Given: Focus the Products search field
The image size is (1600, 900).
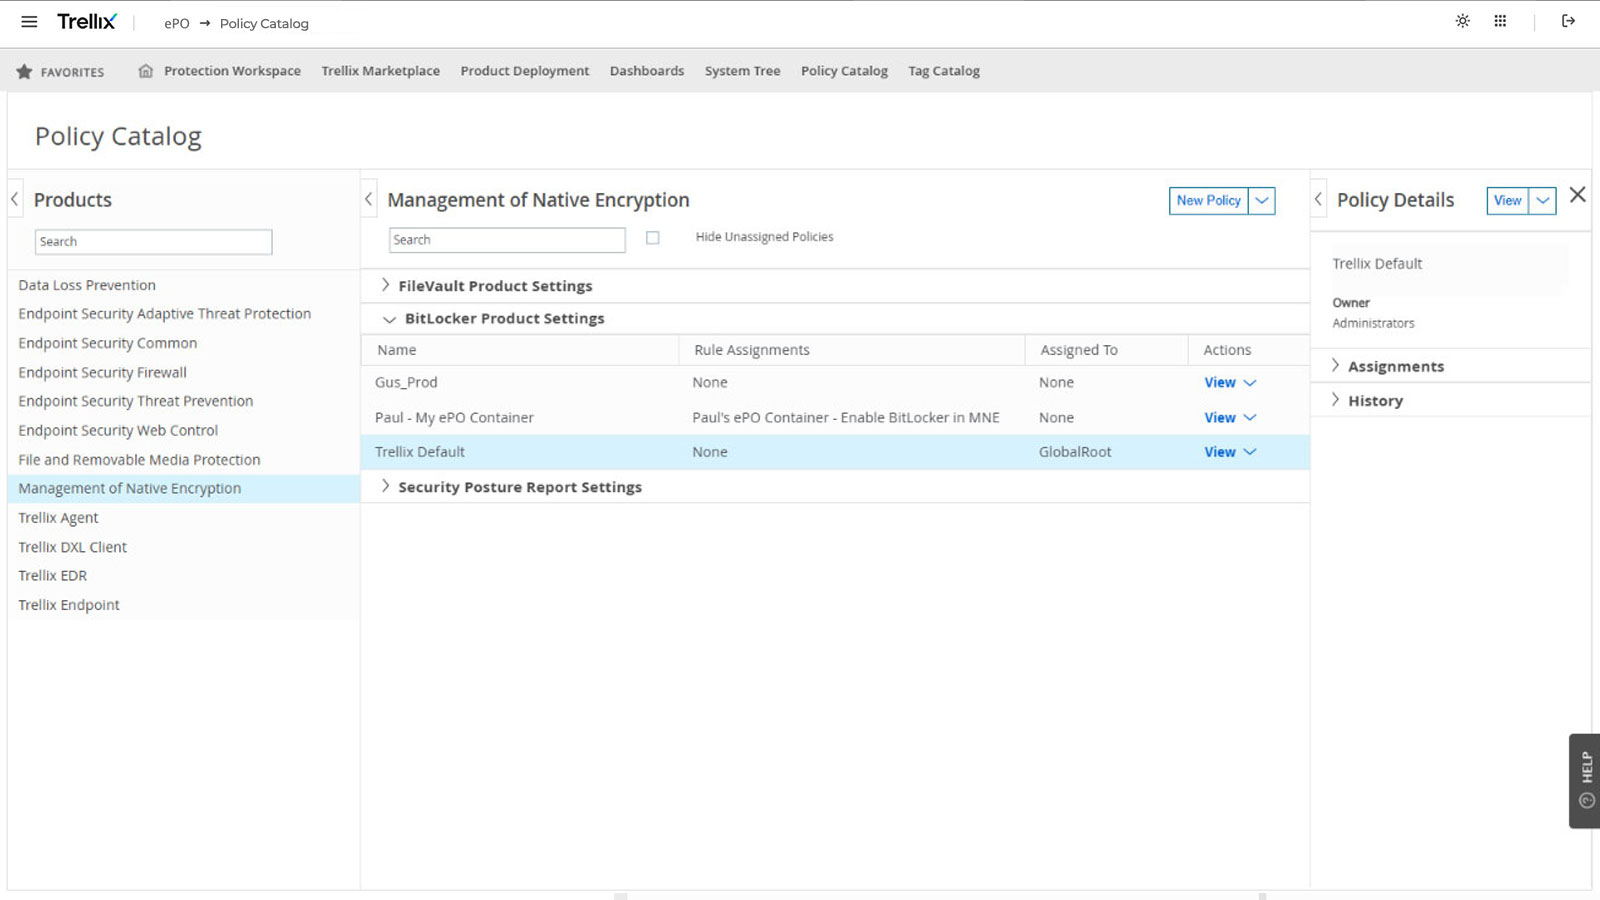Looking at the screenshot, I should pyautogui.click(x=154, y=242).
